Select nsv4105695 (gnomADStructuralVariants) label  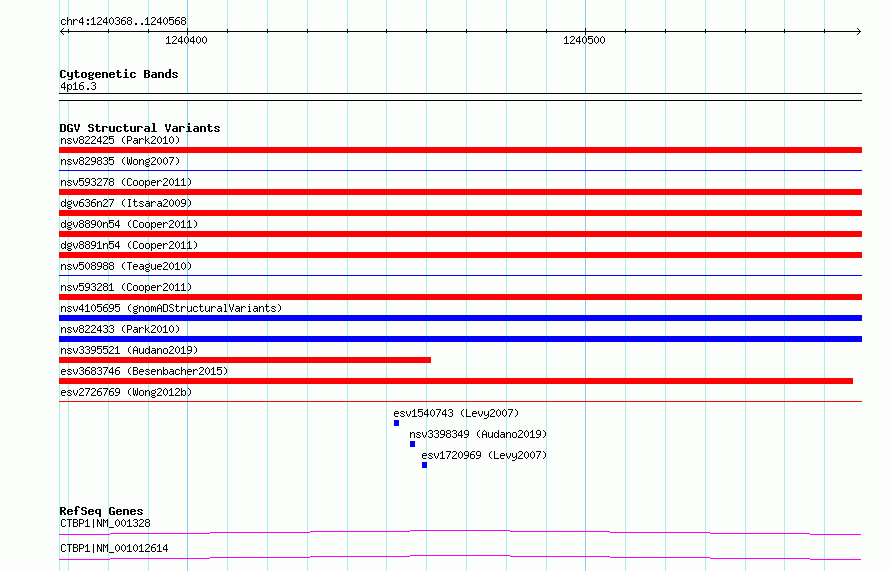[x=171, y=308]
